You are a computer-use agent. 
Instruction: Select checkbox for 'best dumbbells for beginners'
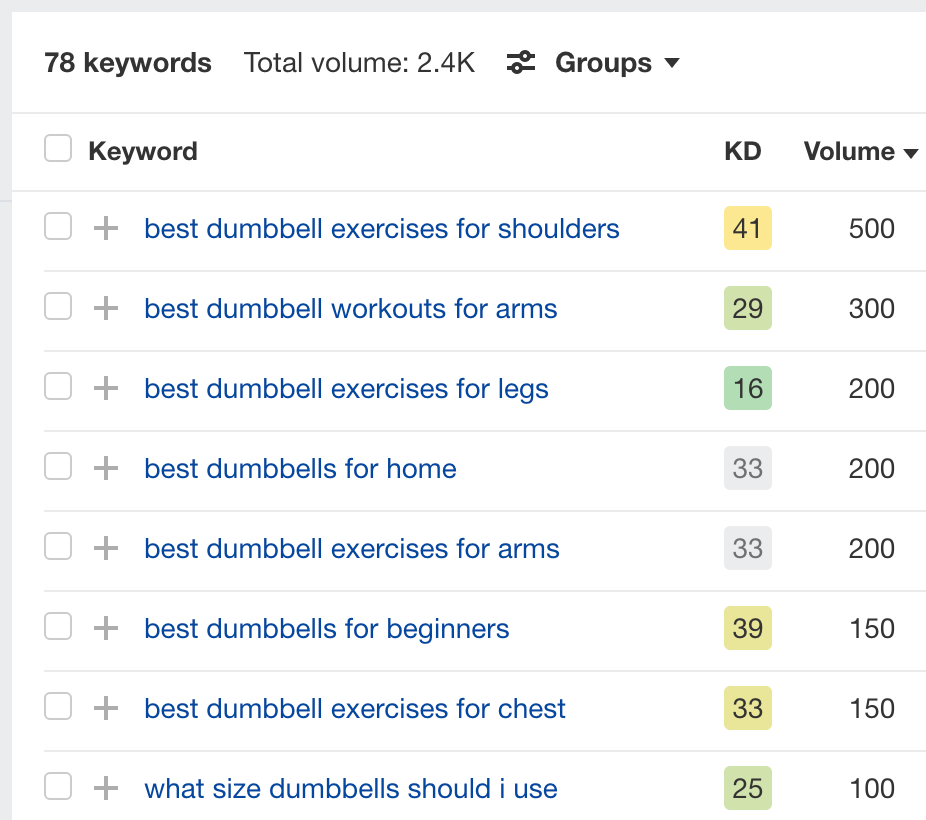[58, 626]
